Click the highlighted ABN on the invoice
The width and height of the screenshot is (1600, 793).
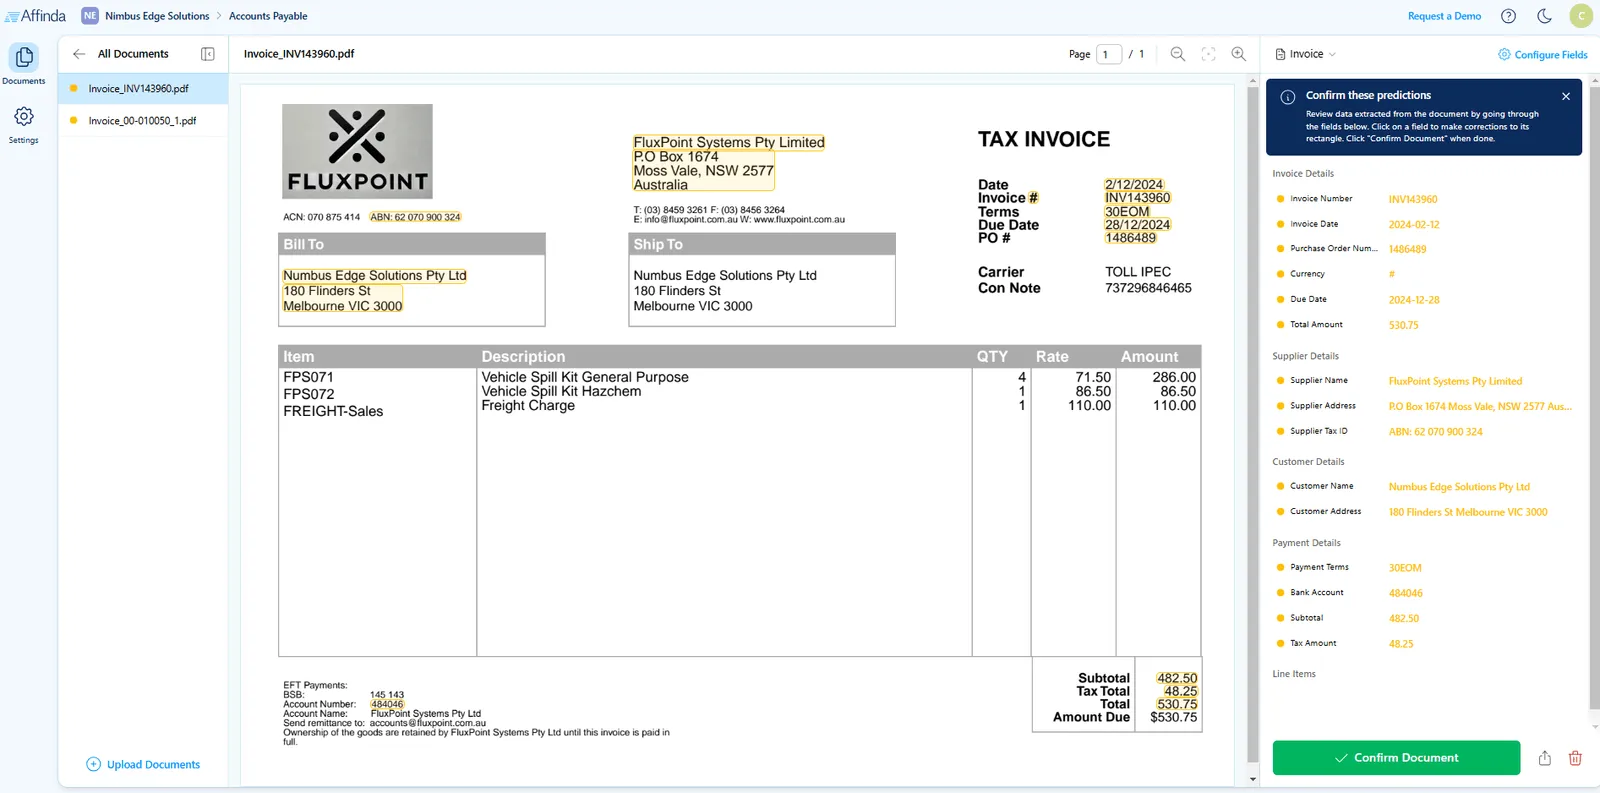415,217
